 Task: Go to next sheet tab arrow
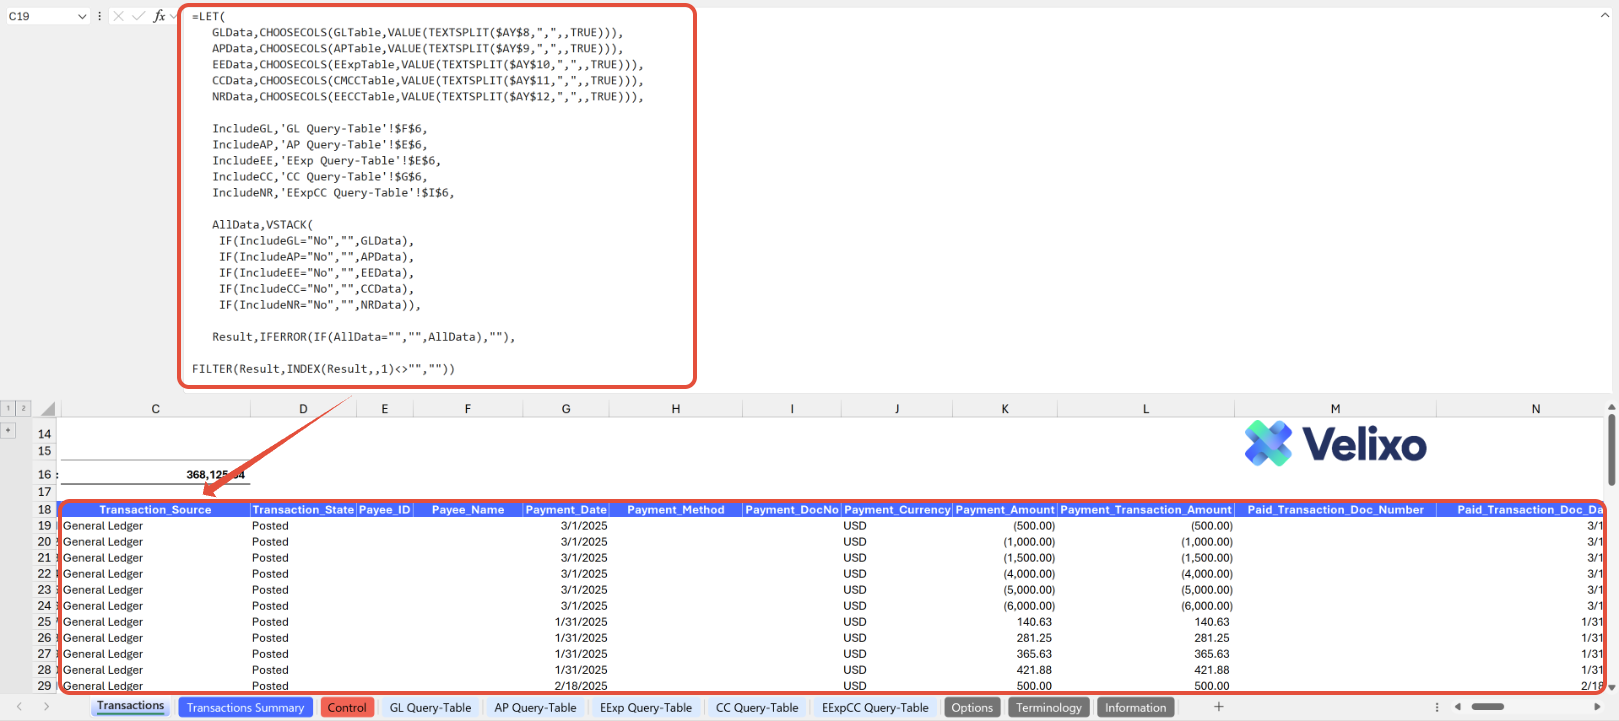[46, 707]
